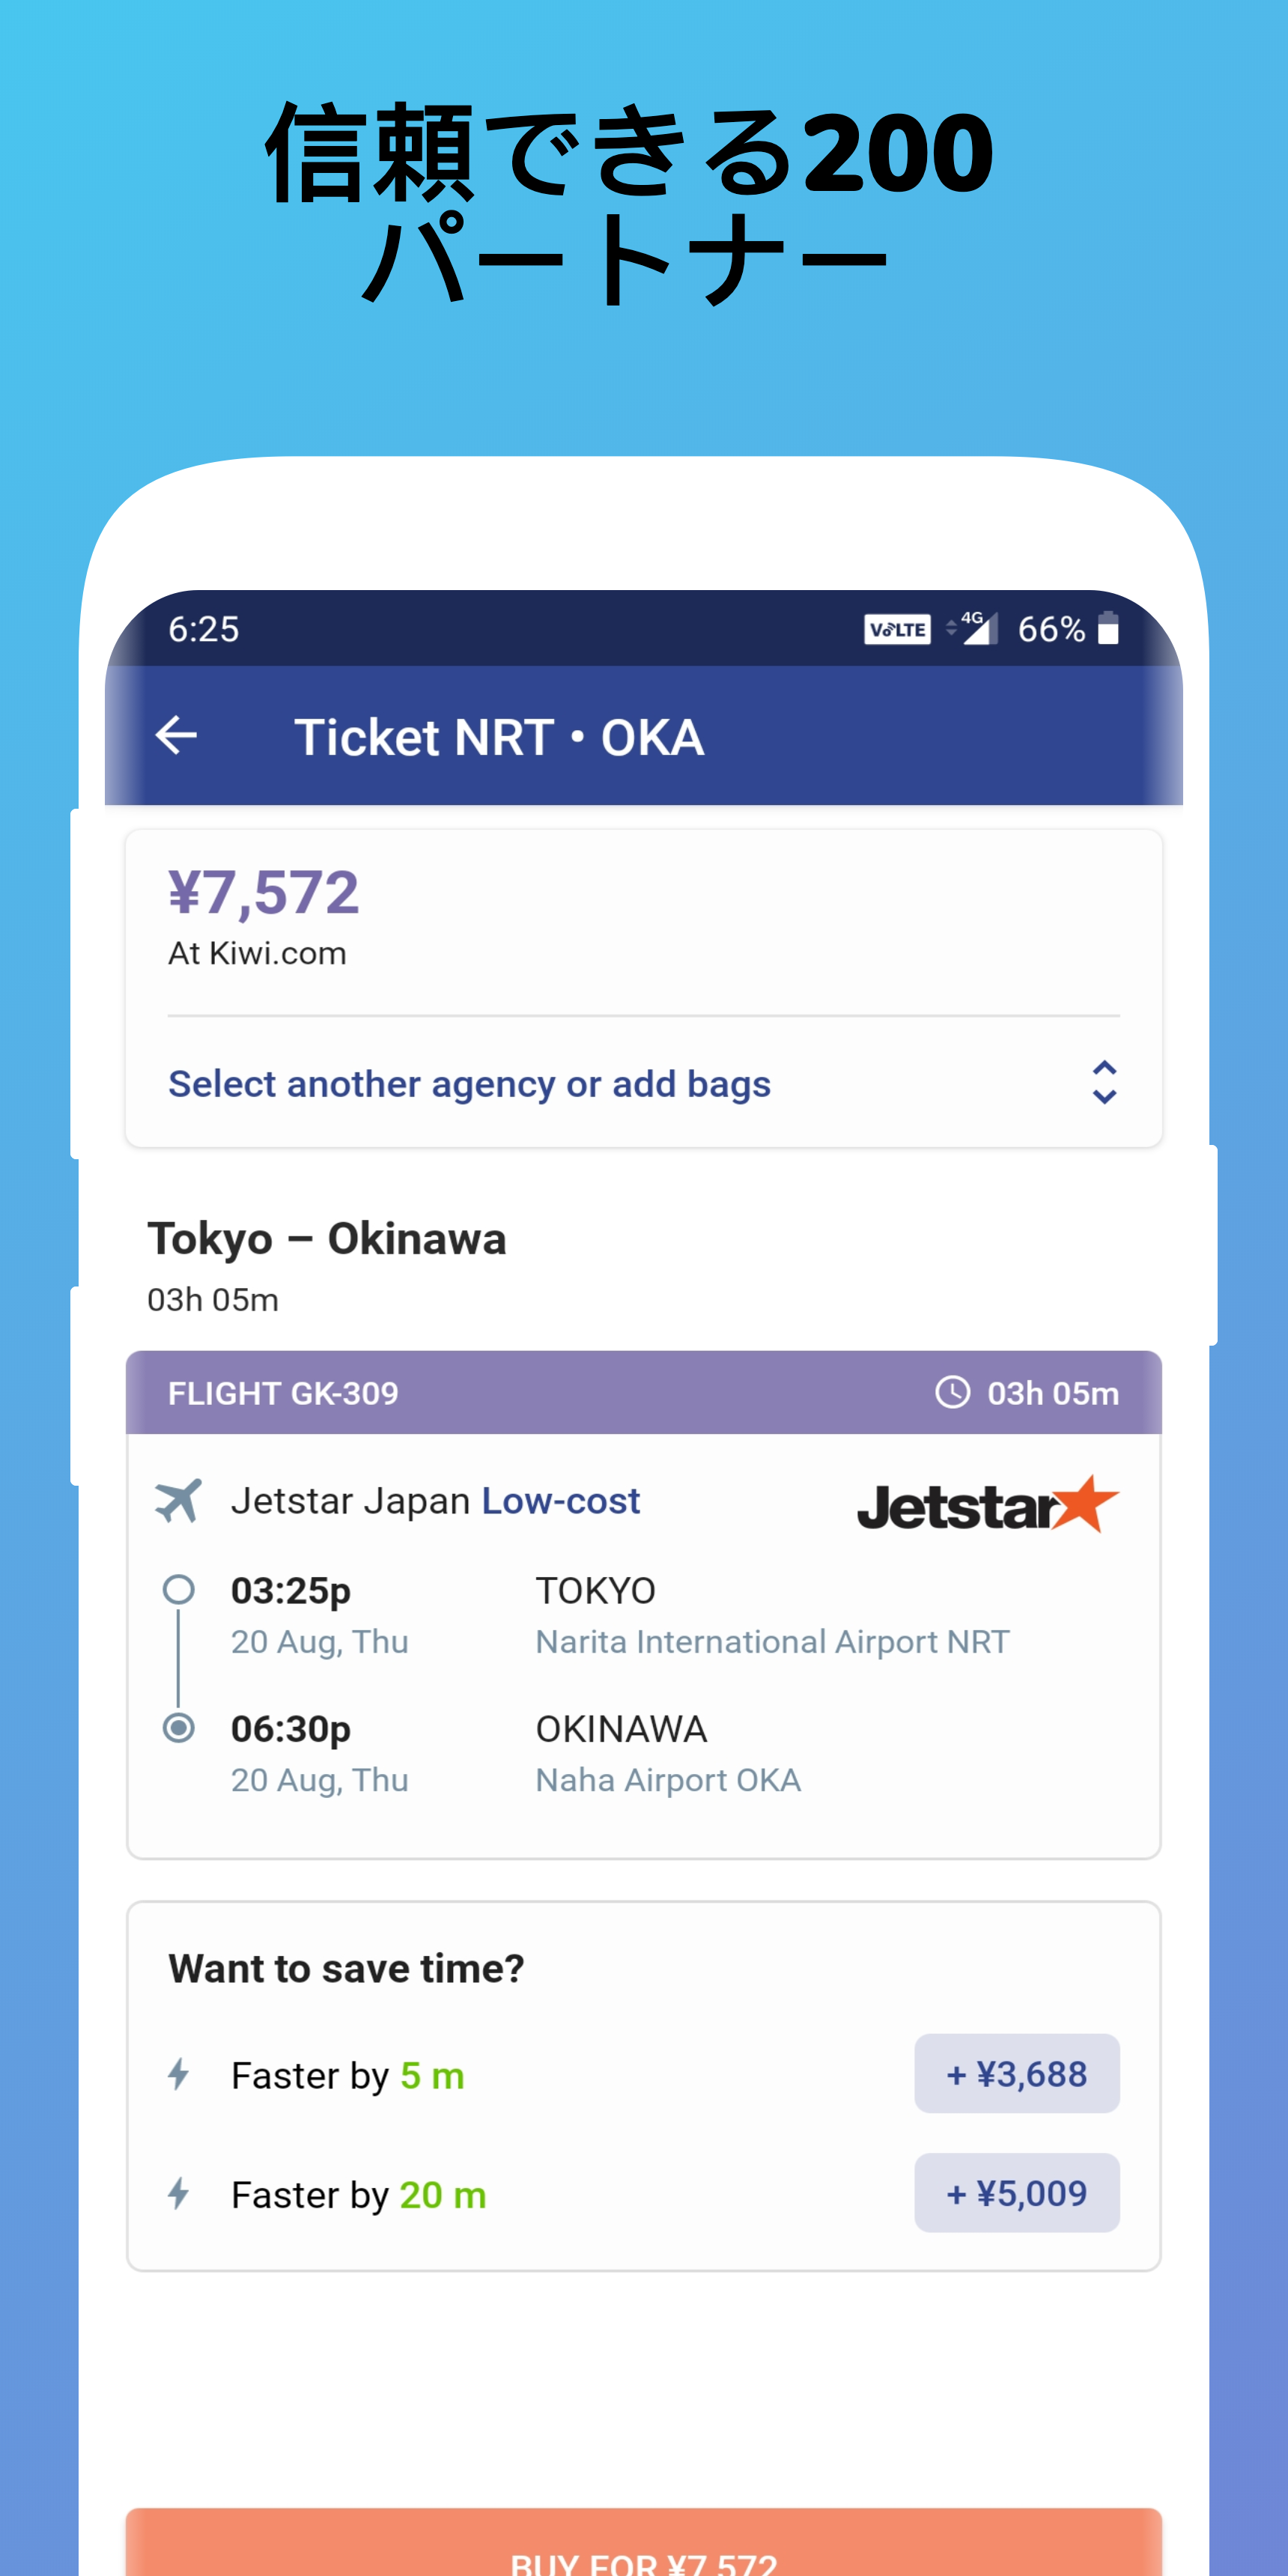Tap the battery icon in status bar
Viewport: 1288px width, 2576px height.
point(1107,629)
